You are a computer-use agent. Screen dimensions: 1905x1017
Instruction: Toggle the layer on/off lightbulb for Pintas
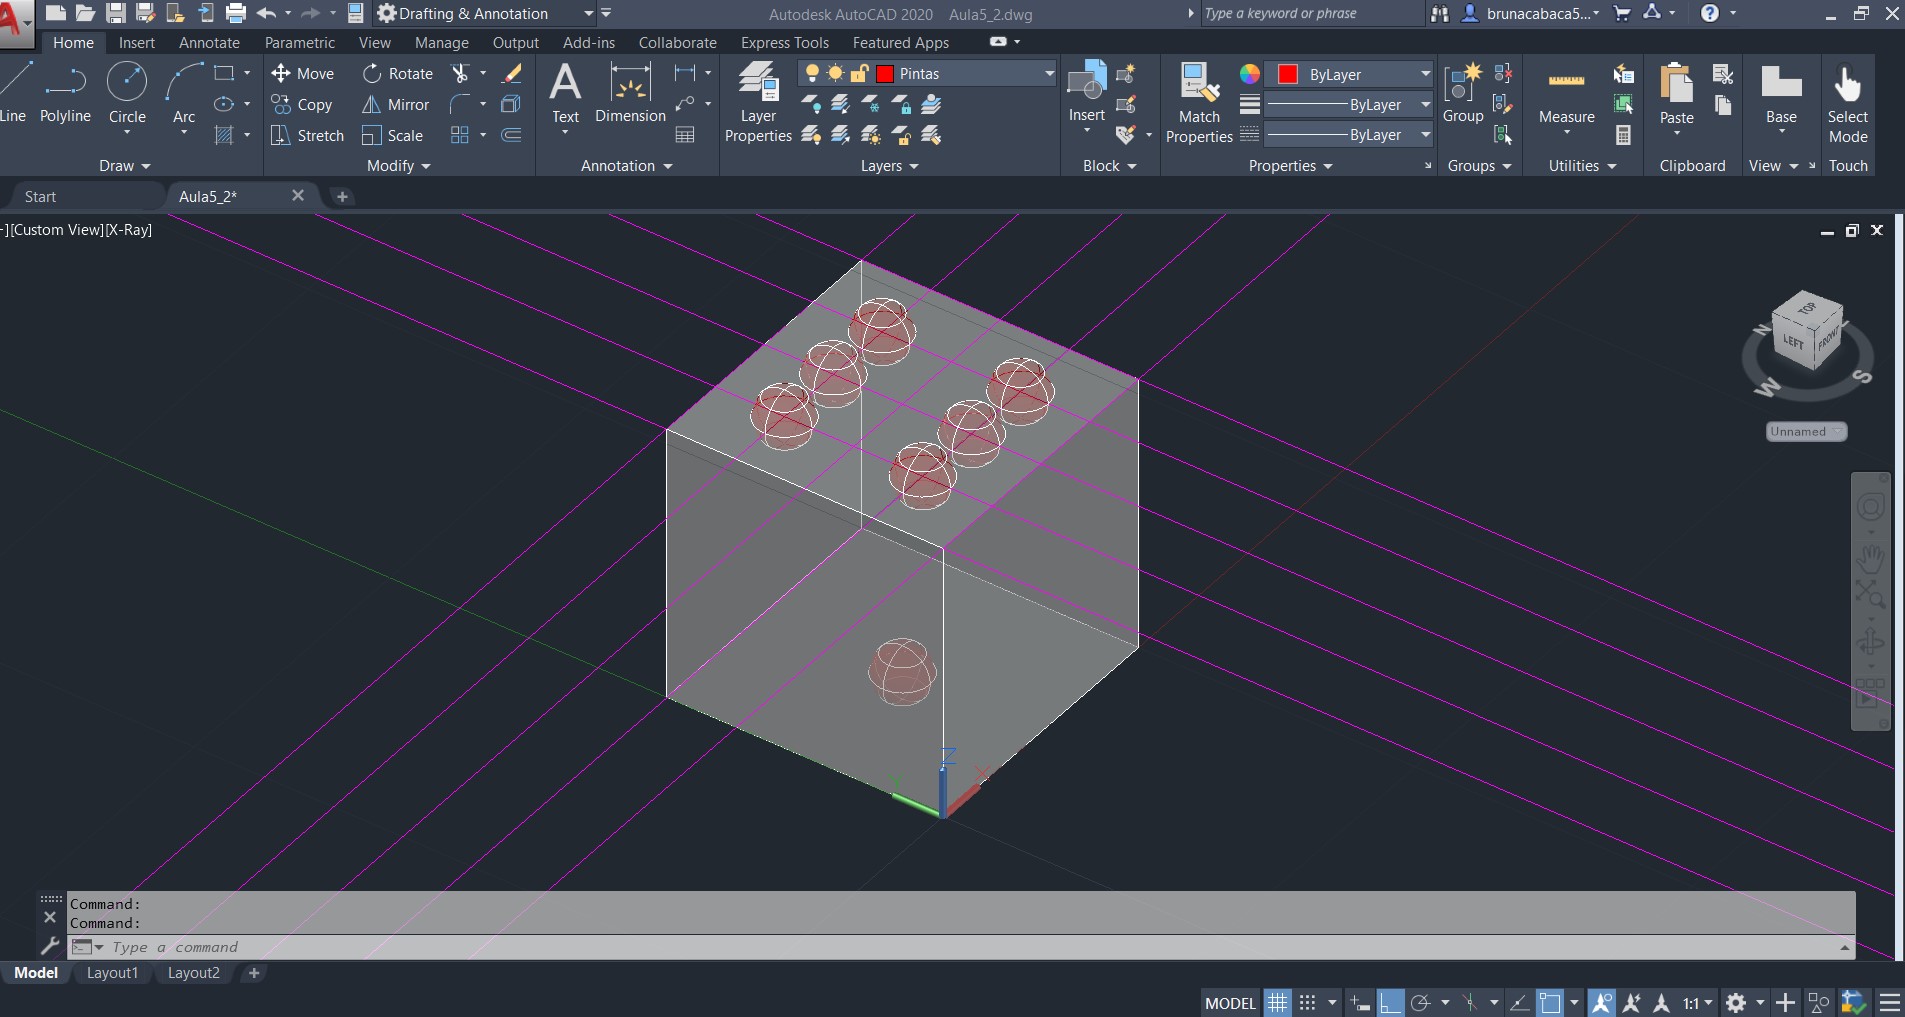pos(812,73)
